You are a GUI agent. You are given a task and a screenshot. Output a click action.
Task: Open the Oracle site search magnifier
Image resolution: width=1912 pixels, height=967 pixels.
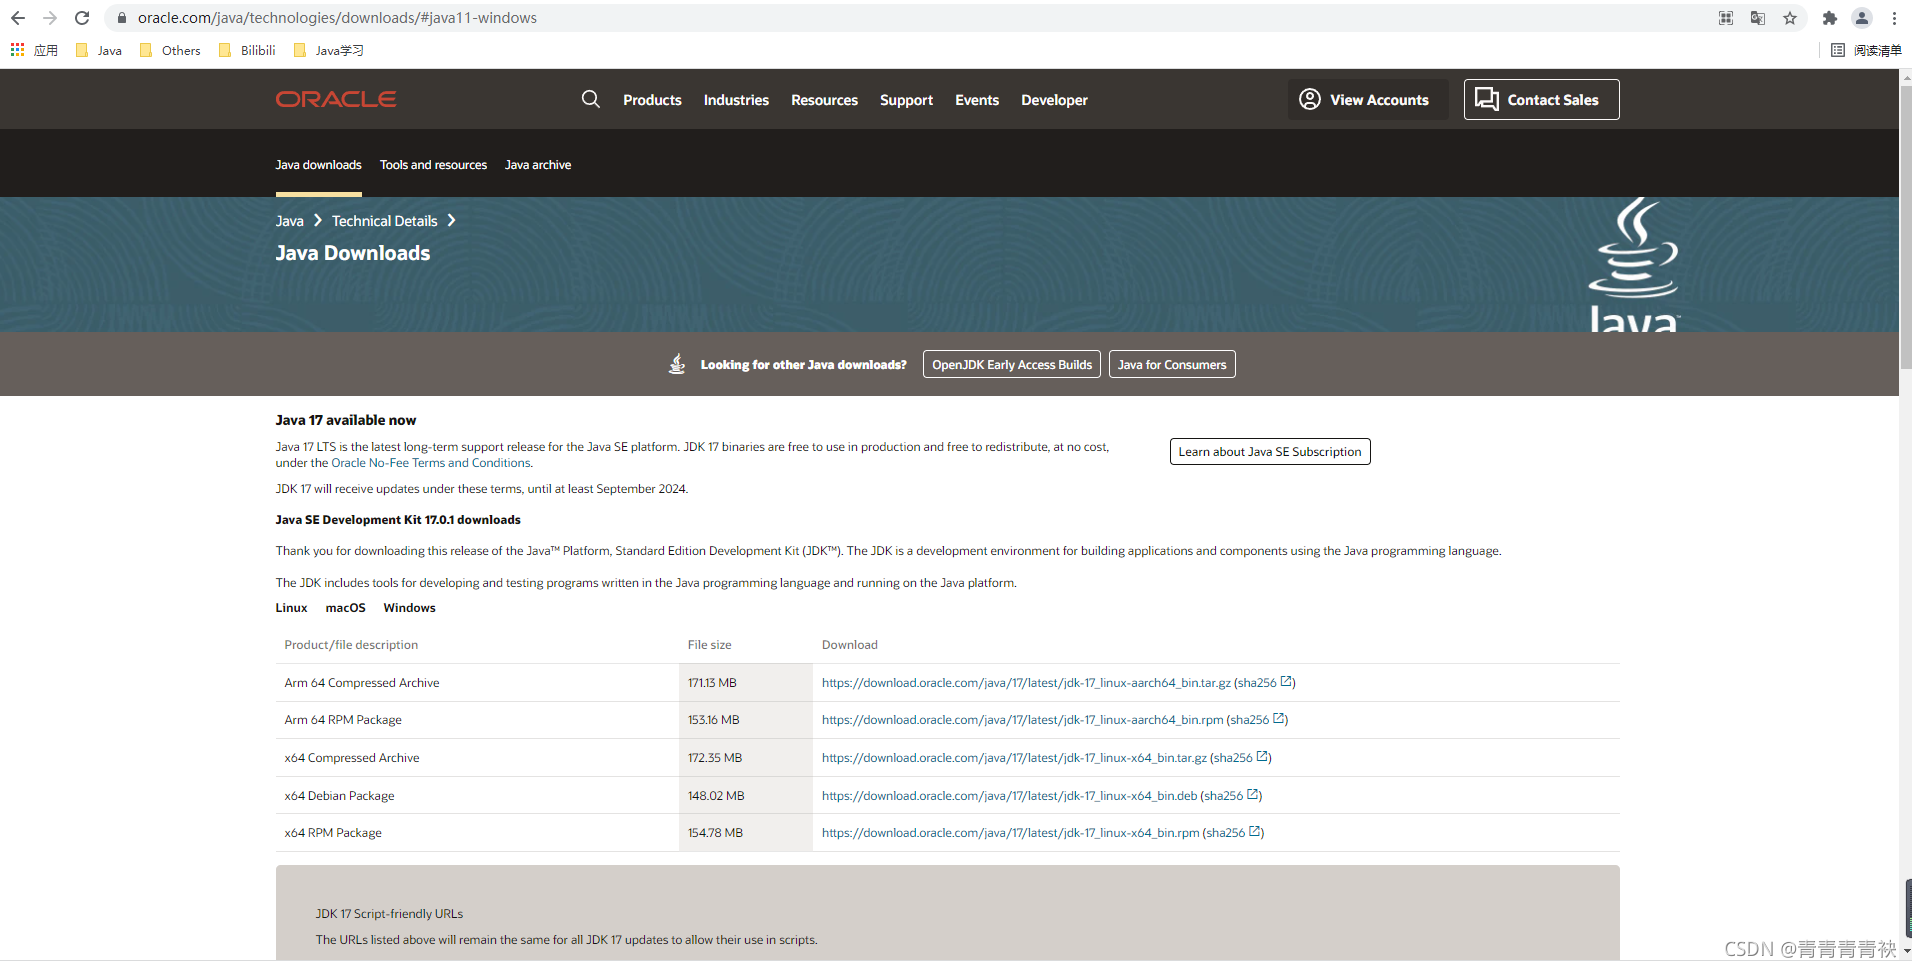click(591, 99)
